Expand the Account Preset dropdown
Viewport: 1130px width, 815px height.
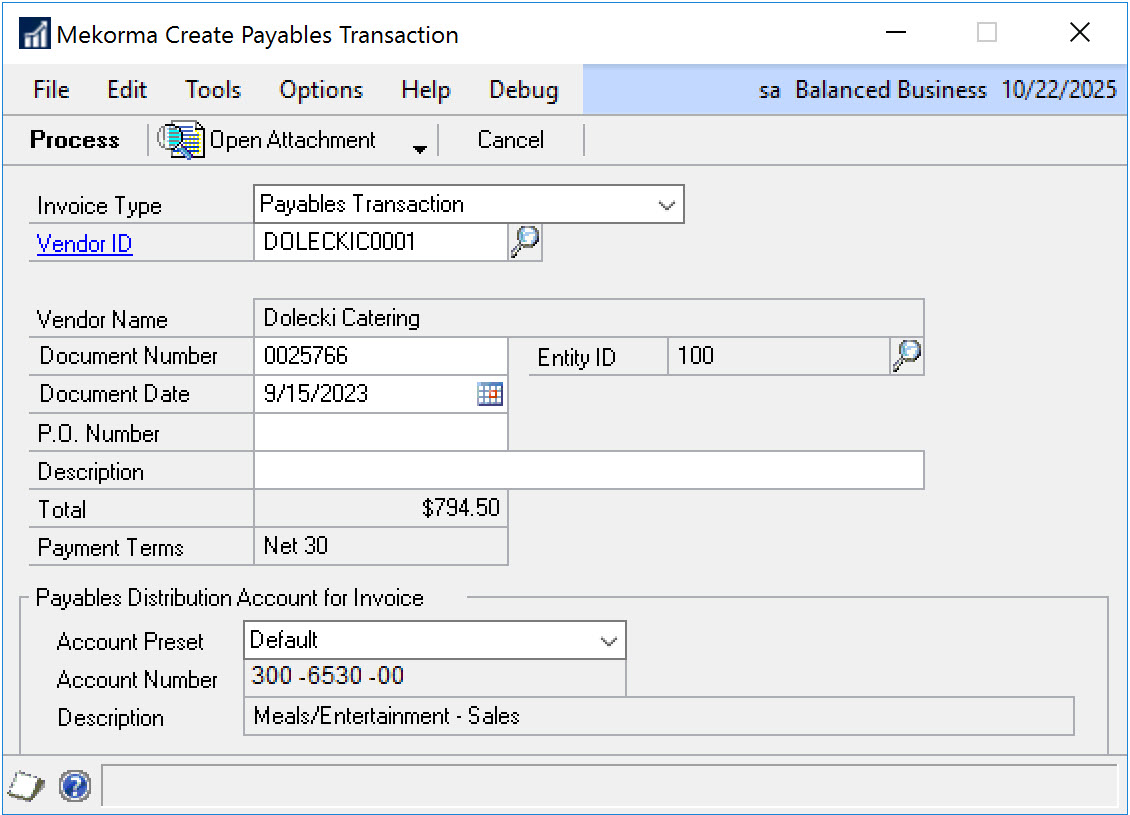pyautogui.click(x=608, y=640)
